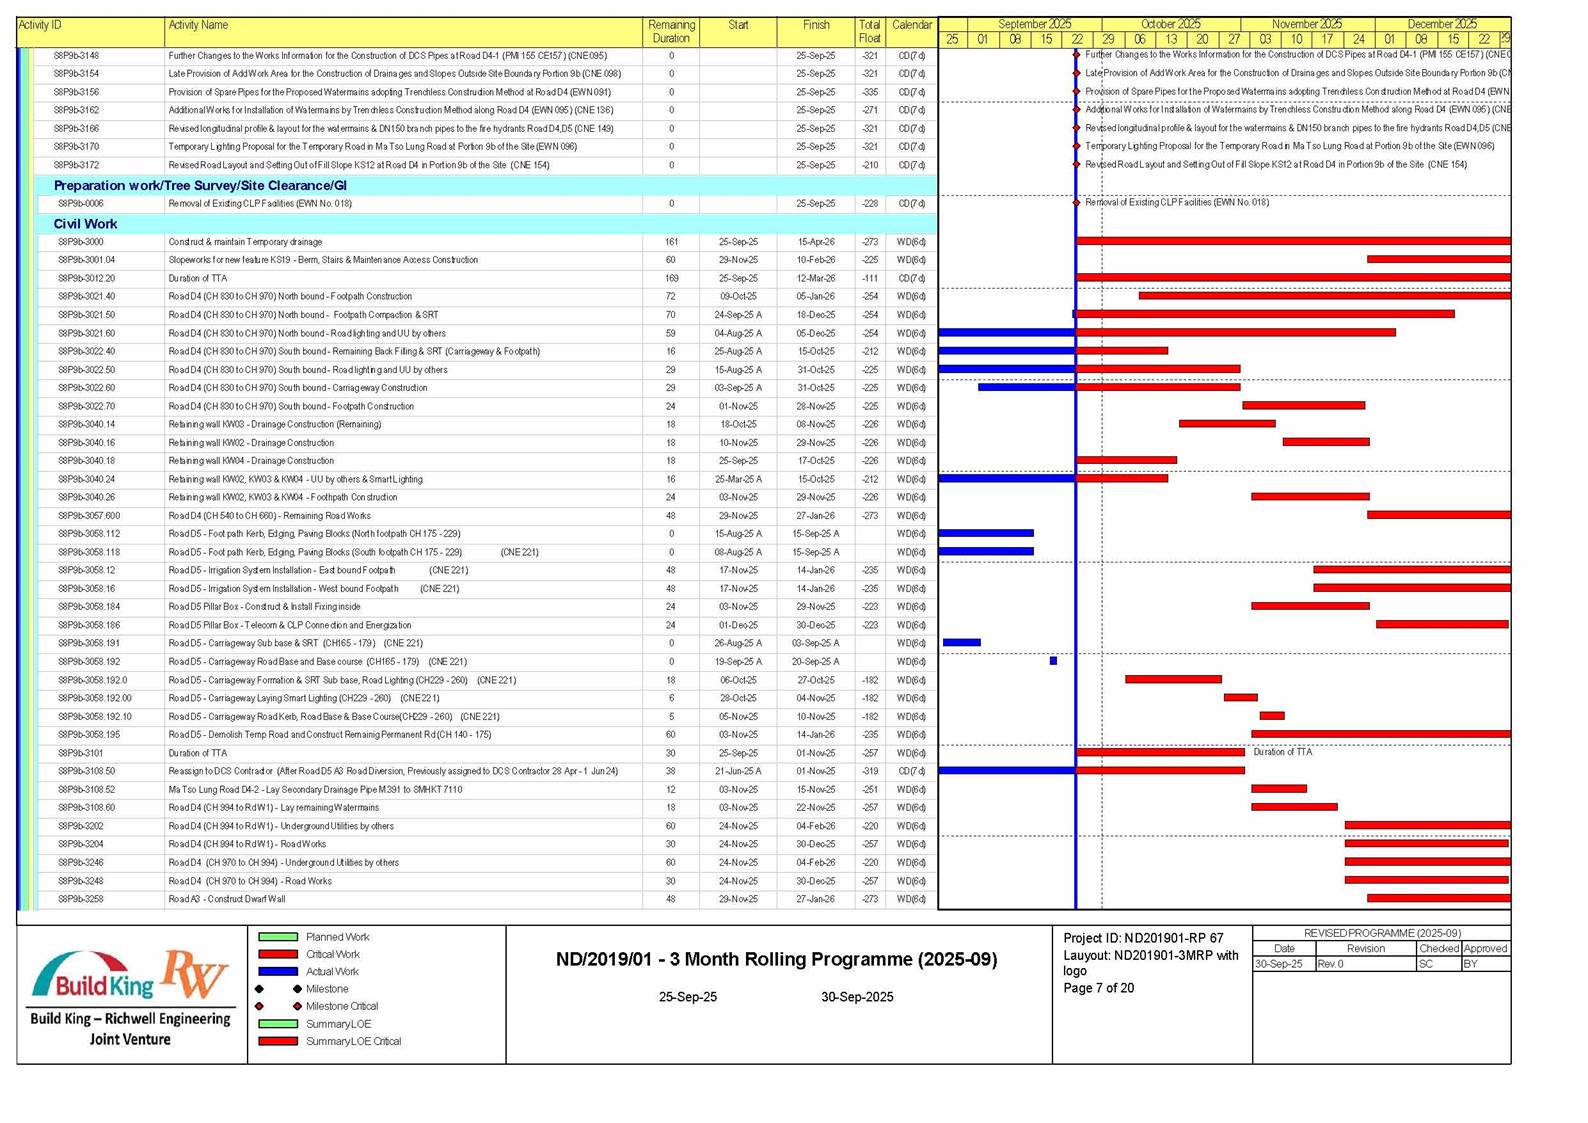Image resolution: width=1588 pixels, height=1123 pixels.
Task: Select the small blue actual bar for S8P9b-3058.192
Action: point(1053,661)
